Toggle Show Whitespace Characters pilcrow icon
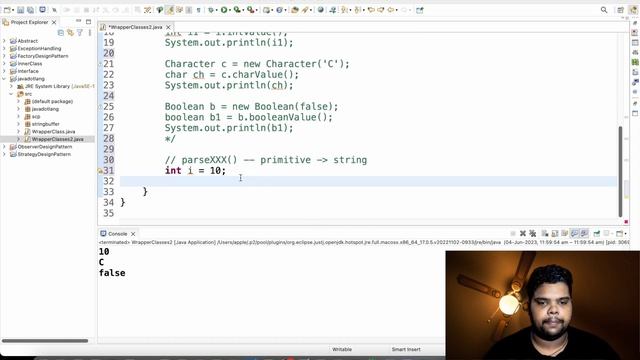The image size is (640, 360). pyautogui.click(x=198, y=10)
